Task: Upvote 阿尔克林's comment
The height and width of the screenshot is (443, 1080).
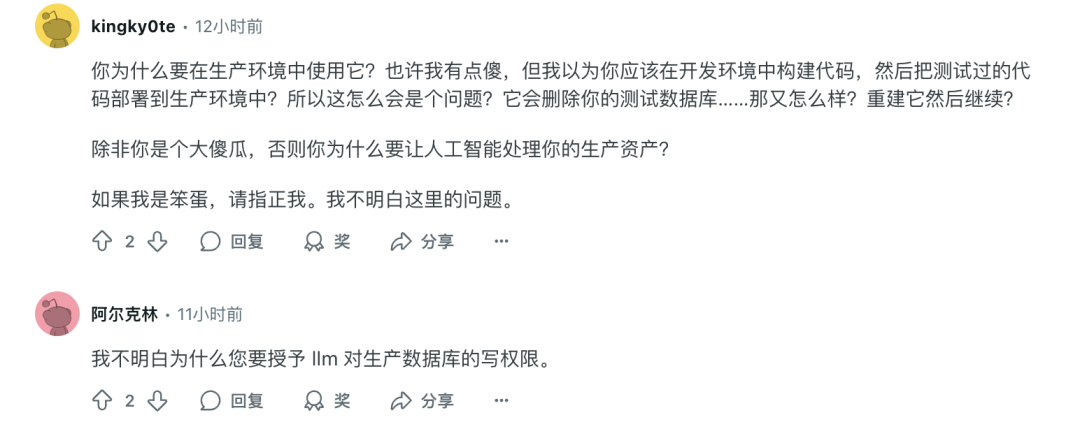Action: [x=102, y=400]
